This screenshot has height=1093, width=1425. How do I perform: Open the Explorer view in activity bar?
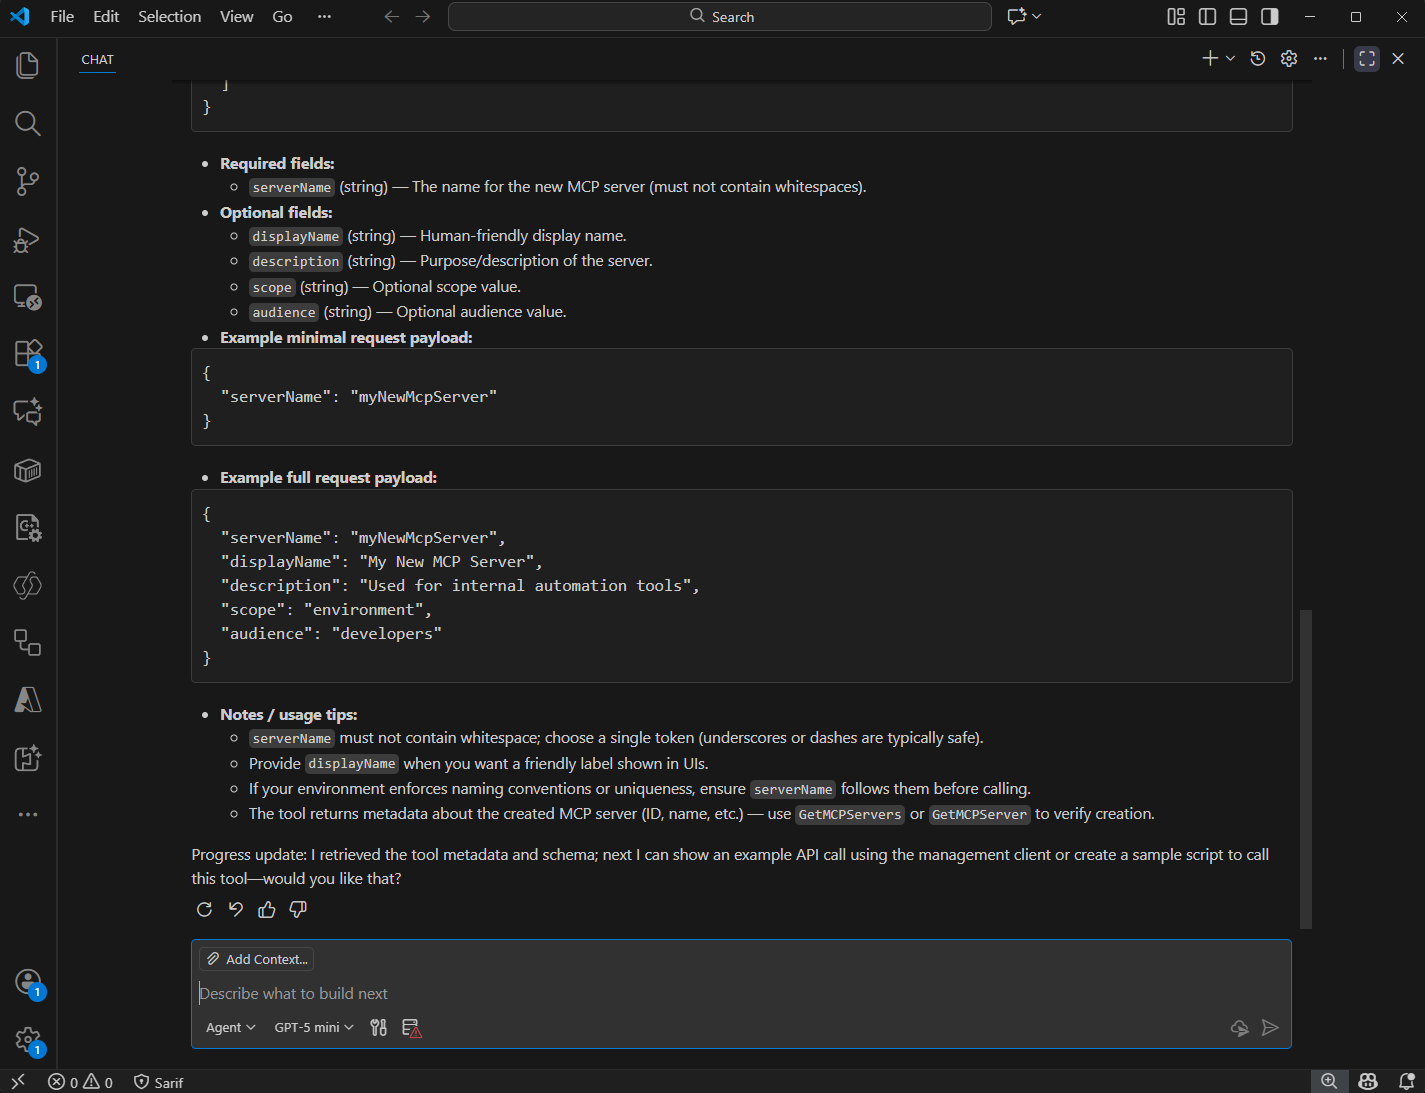(x=27, y=66)
